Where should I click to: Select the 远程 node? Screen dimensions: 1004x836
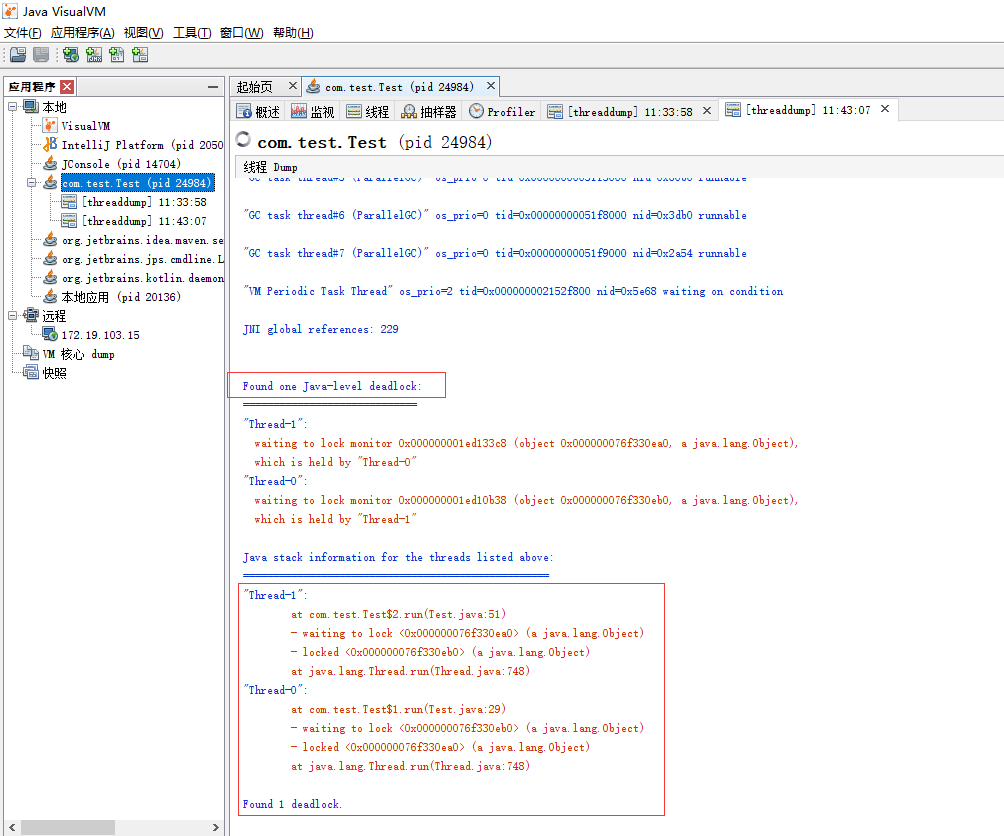(54, 316)
